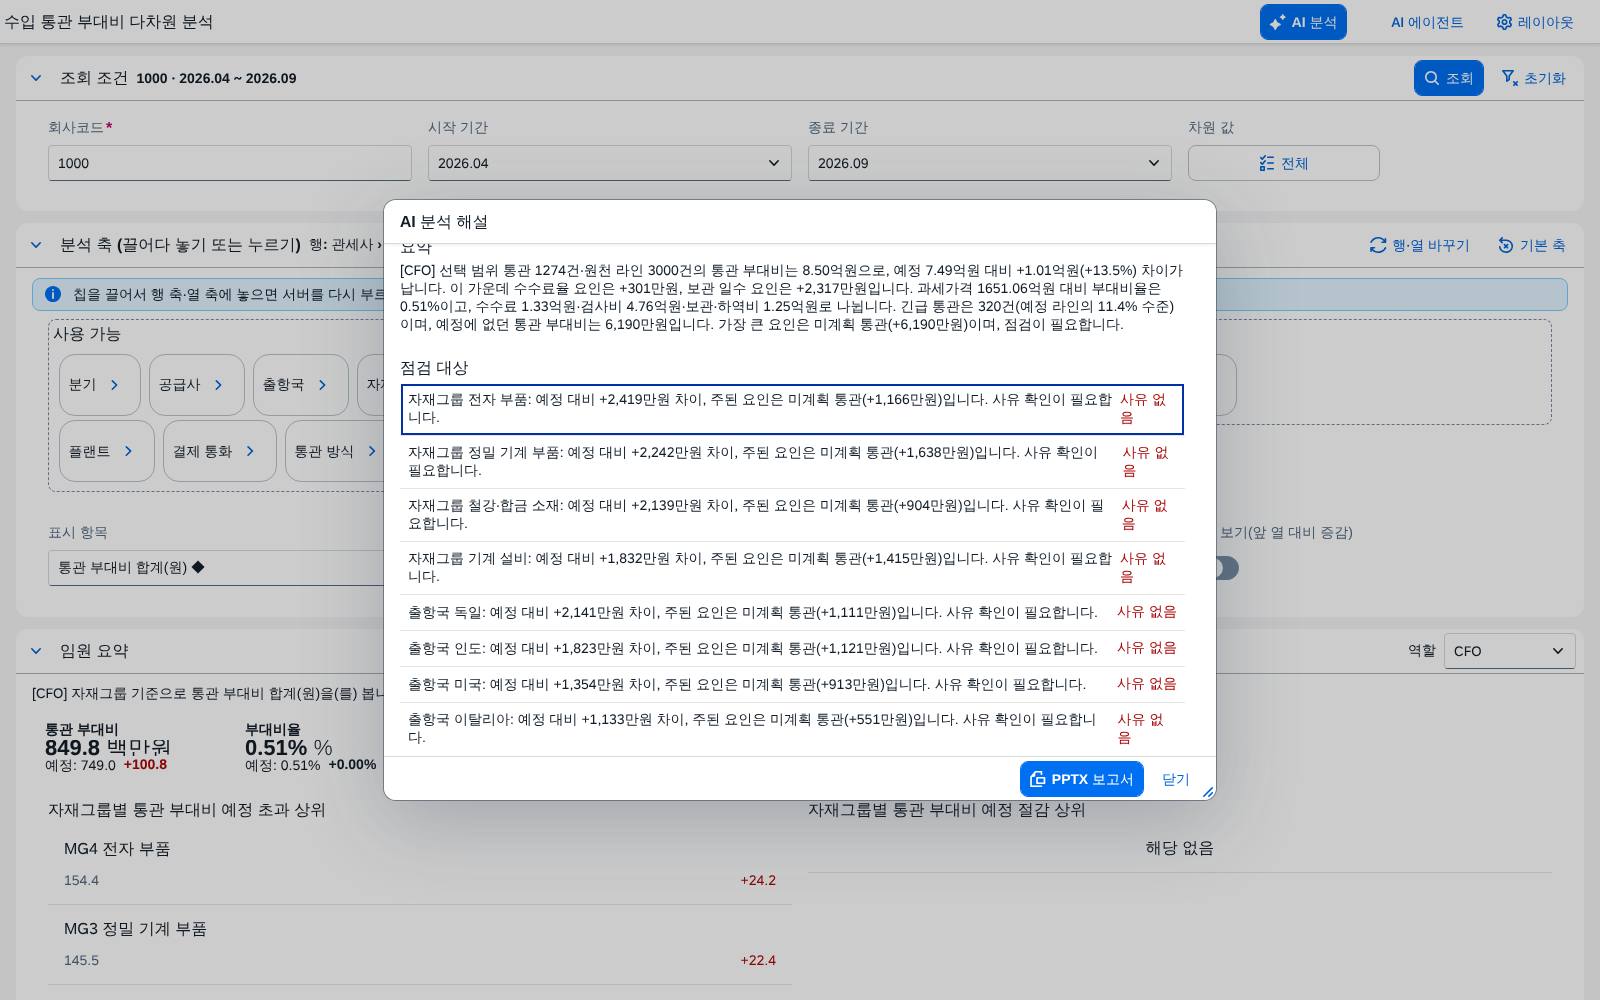This screenshot has height=1000, width=1600.
Task: Open 레이아웃 gear settings
Action: point(1535,22)
